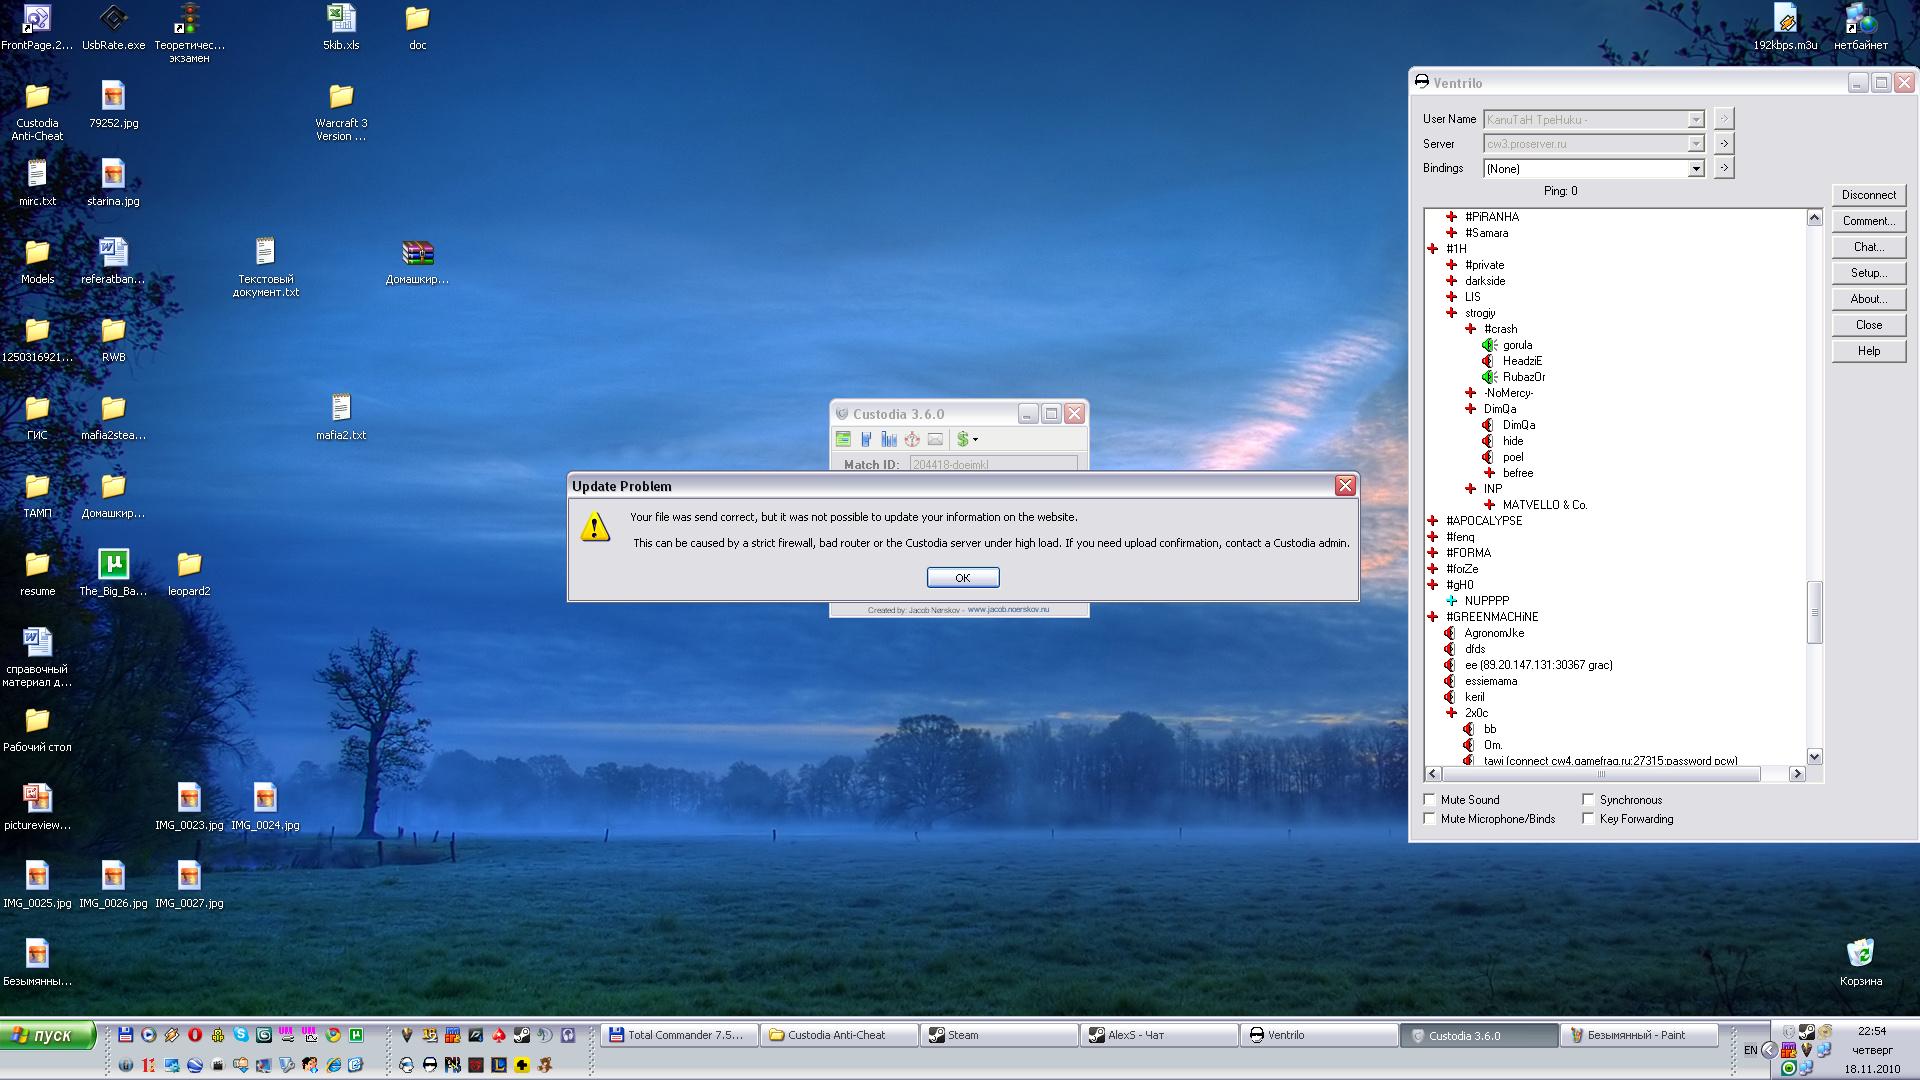Check the Key Forwarding option
Image resolution: width=1920 pixels, height=1080 pixels.
coord(1588,819)
